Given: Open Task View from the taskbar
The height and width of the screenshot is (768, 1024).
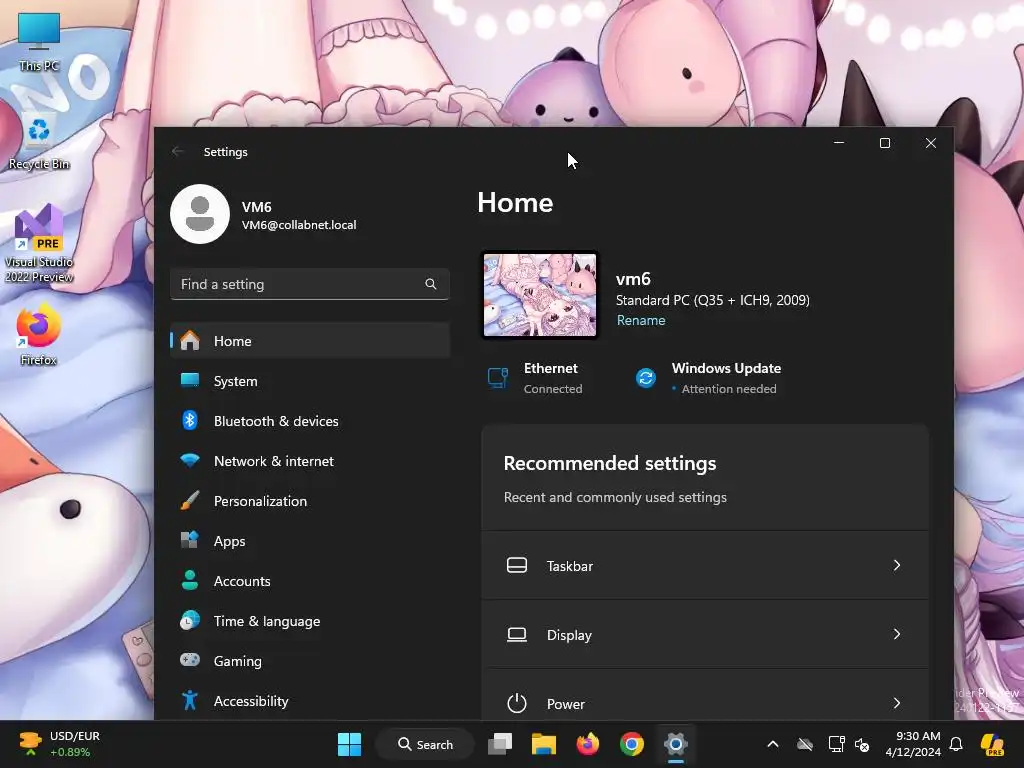Looking at the screenshot, I should (500, 744).
